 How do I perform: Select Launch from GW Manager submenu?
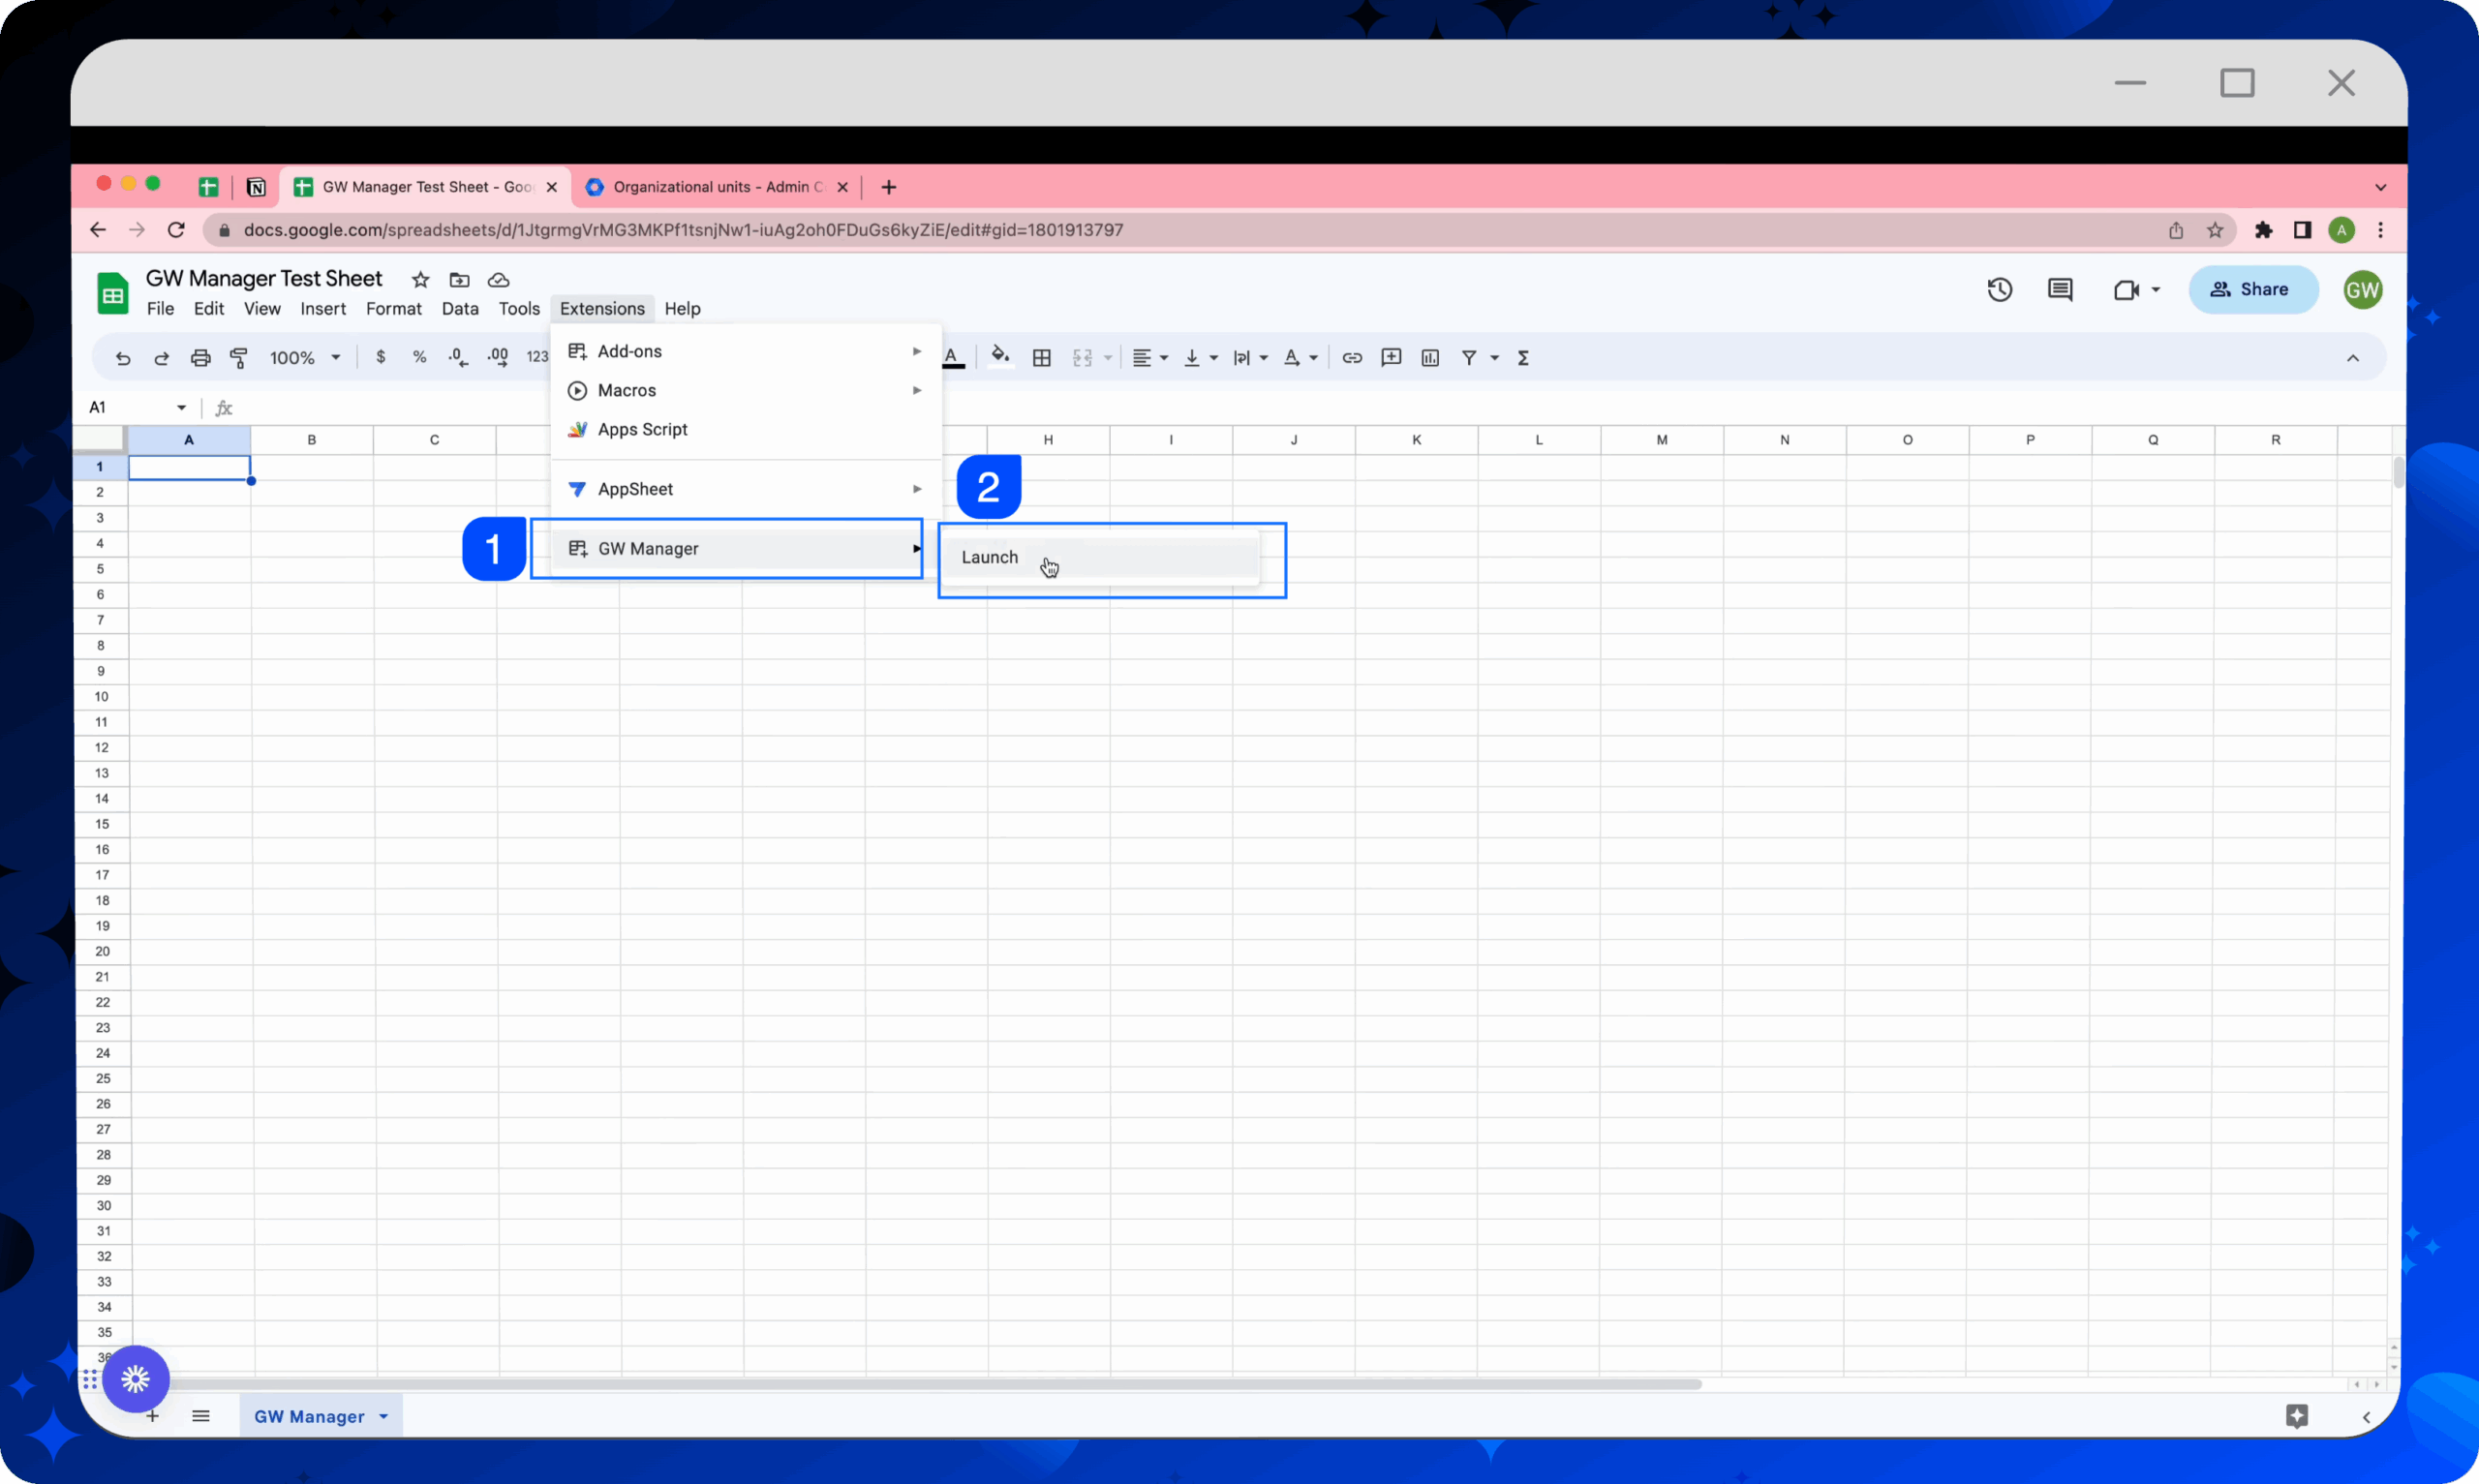pos(990,557)
